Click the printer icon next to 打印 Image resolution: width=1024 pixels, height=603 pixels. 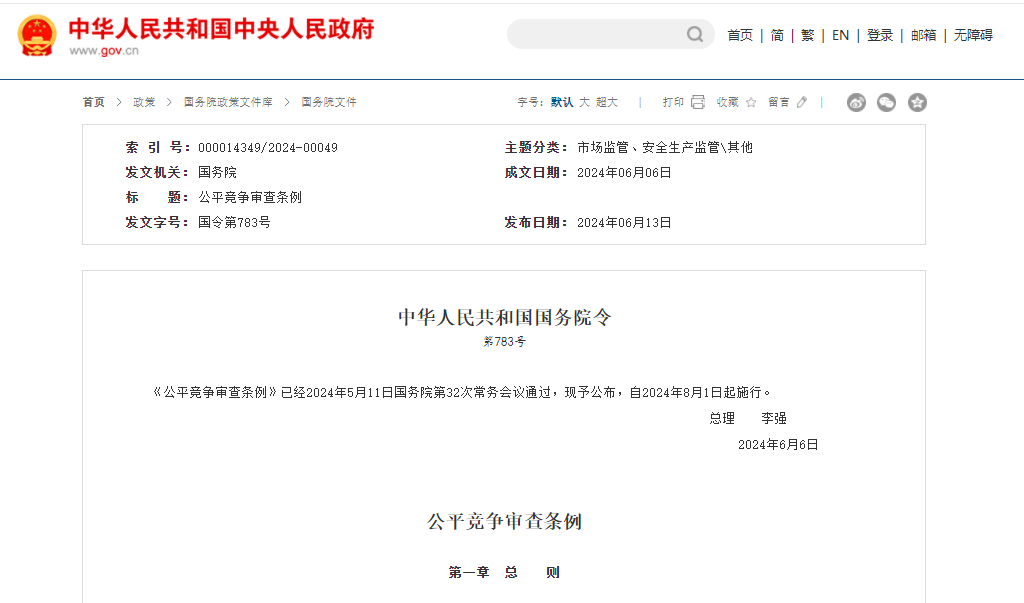pyautogui.click(x=698, y=102)
